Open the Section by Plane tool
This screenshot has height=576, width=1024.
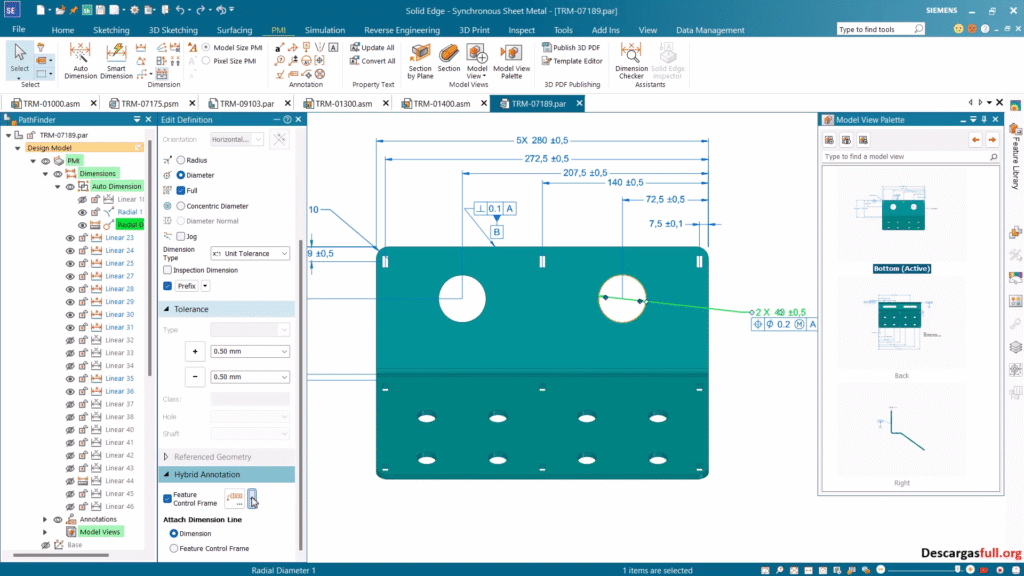[x=422, y=58]
